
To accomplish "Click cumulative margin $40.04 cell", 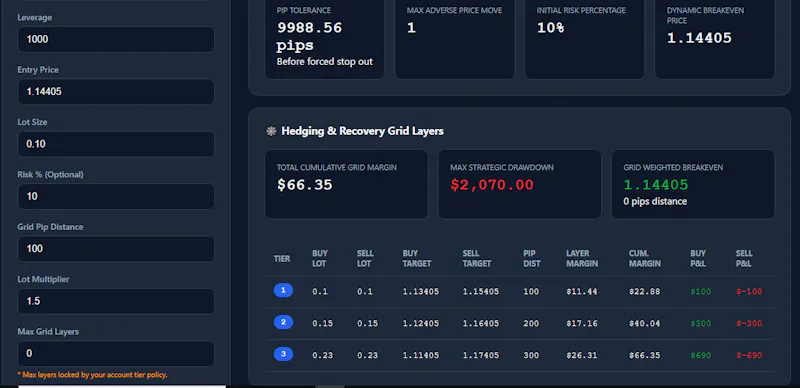I will (x=645, y=323).
